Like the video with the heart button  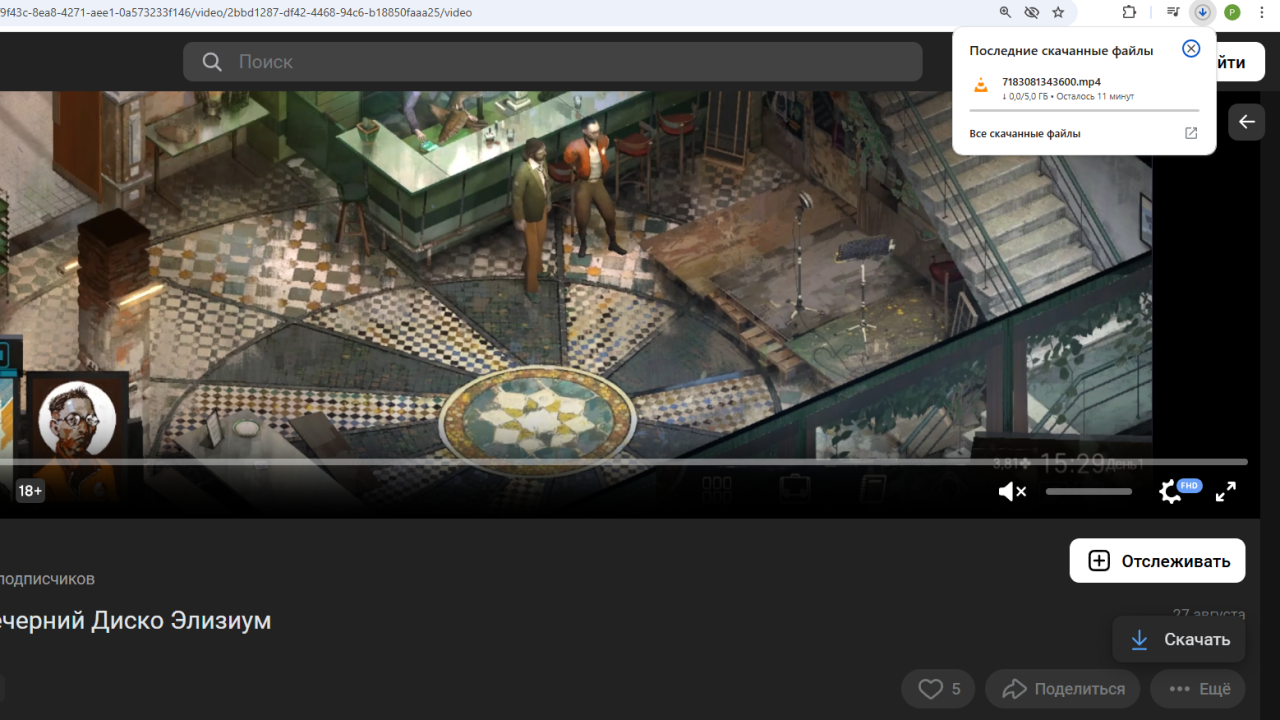click(x=939, y=689)
